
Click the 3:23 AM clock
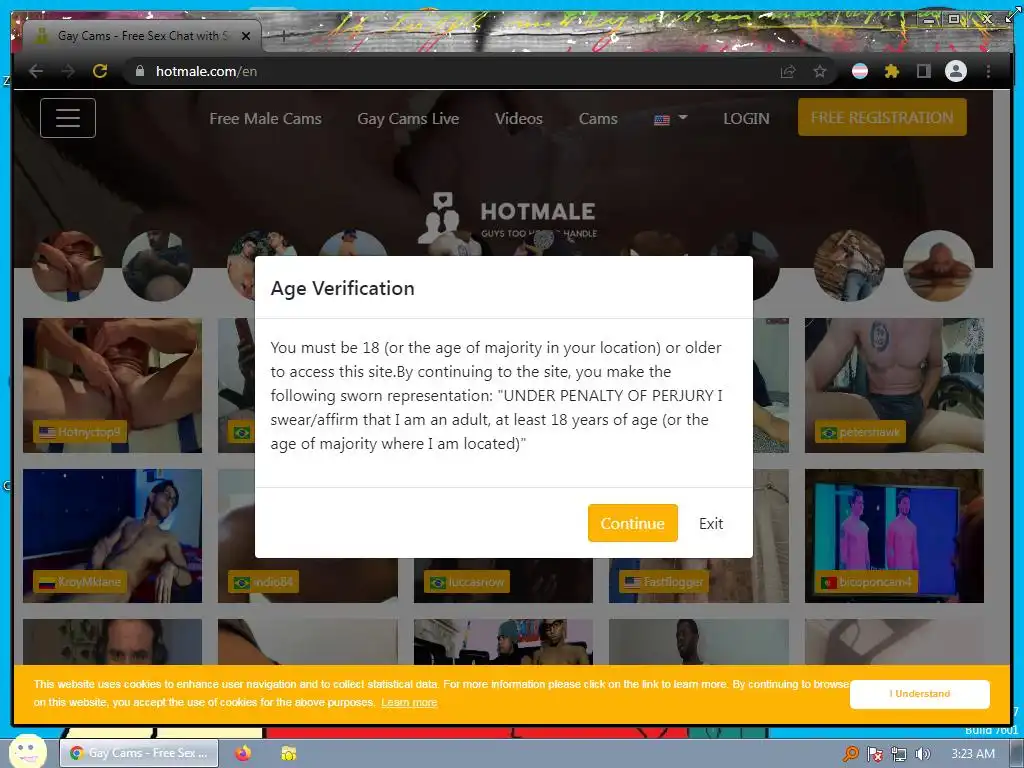tap(972, 754)
